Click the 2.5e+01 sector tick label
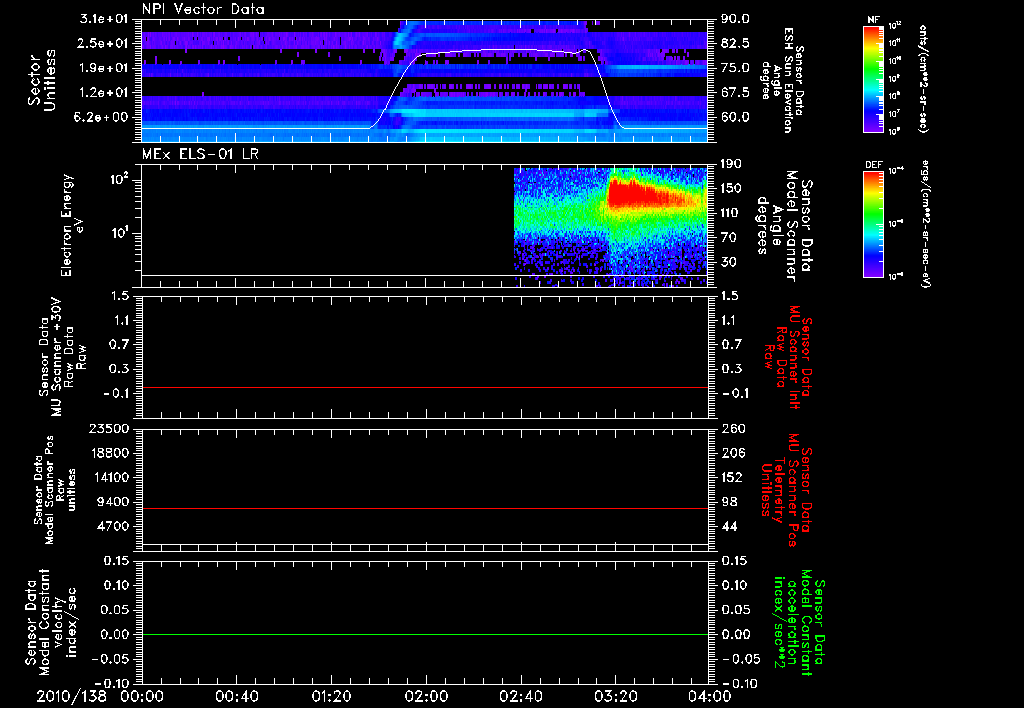1024x708 pixels. point(104,43)
